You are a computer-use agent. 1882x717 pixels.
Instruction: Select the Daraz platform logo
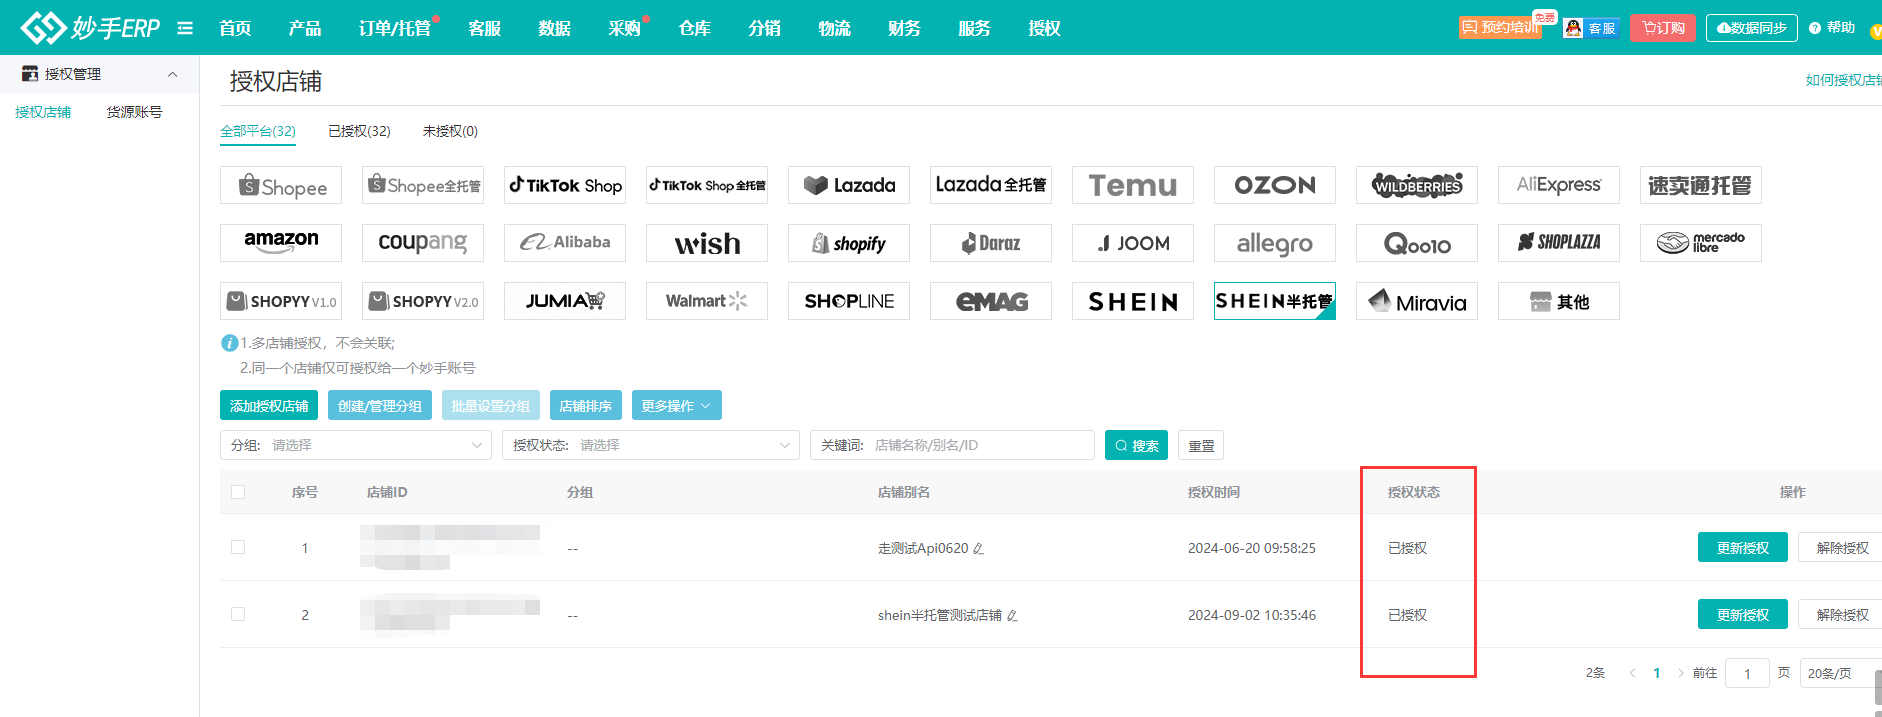pyautogui.click(x=991, y=243)
